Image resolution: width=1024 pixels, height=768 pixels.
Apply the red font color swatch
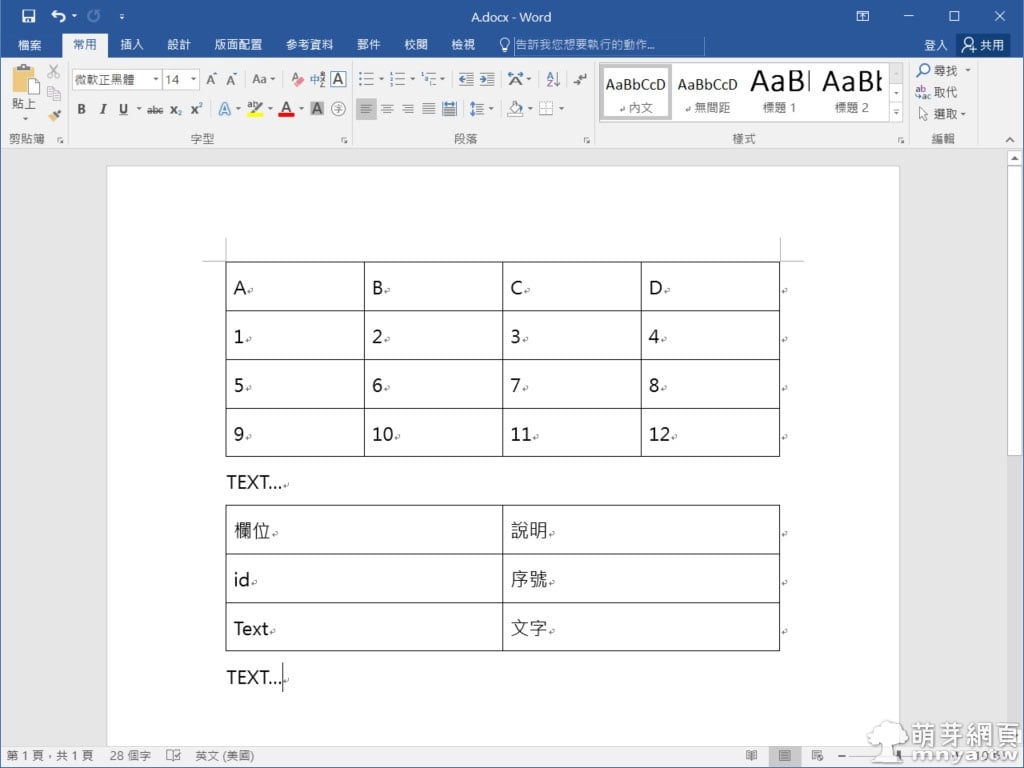pos(286,109)
